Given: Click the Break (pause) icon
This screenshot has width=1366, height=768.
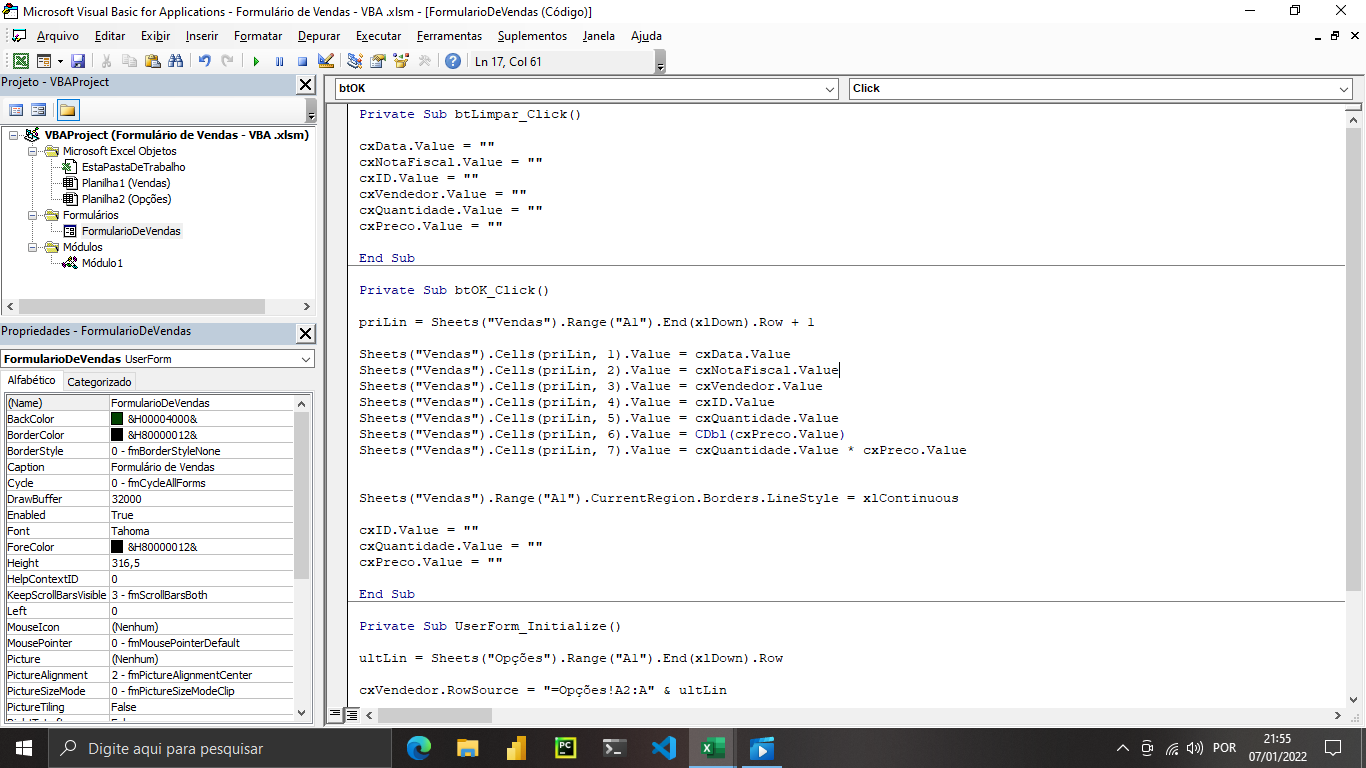Looking at the screenshot, I should click(281, 60).
